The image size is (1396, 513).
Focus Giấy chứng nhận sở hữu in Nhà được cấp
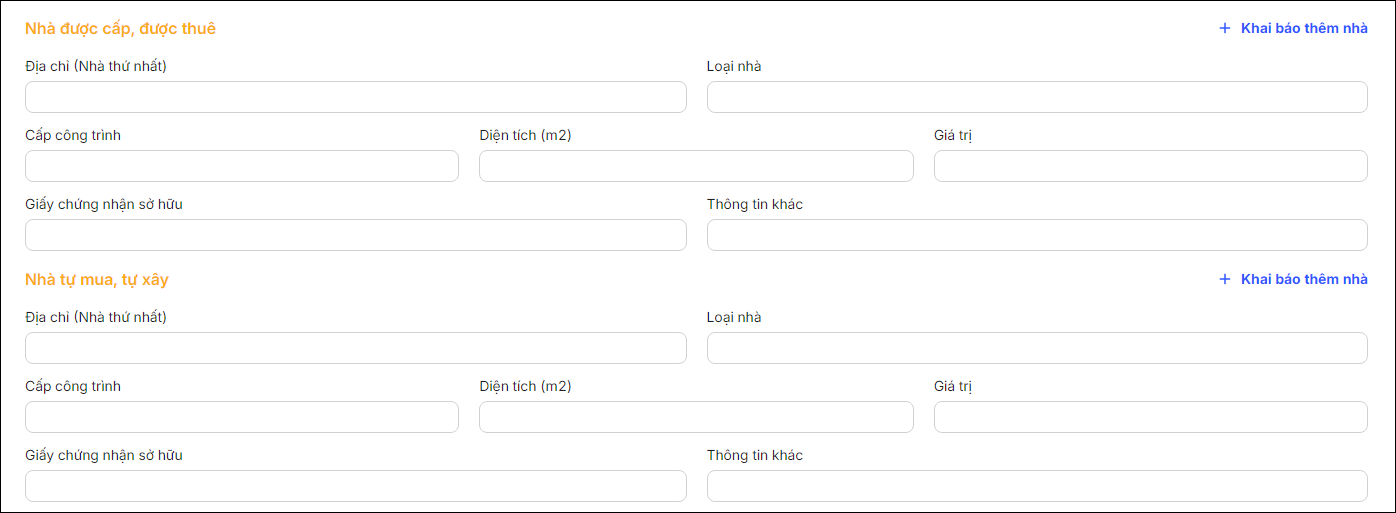tap(355, 235)
